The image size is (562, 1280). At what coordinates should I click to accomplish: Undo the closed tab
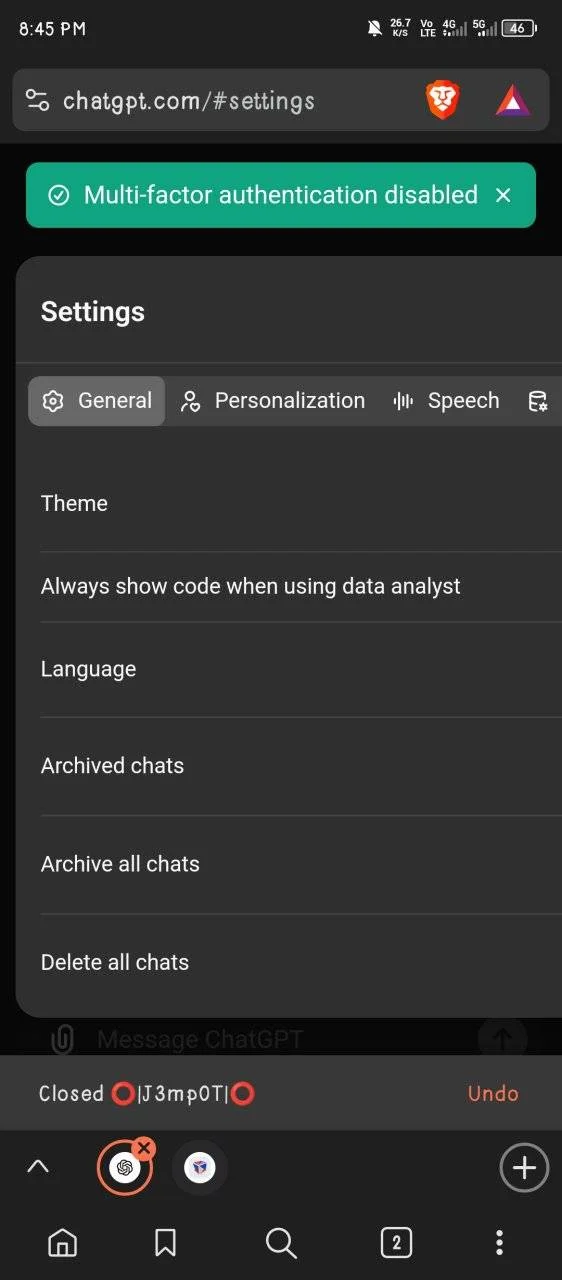click(x=493, y=1093)
